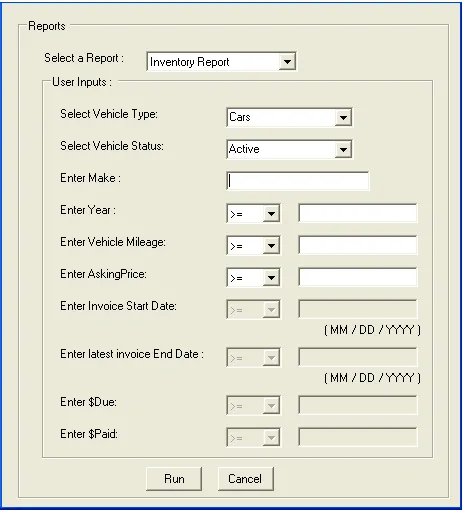Click the Enter AskingPrice label
Screen dimensions: 463x510
tap(103, 274)
